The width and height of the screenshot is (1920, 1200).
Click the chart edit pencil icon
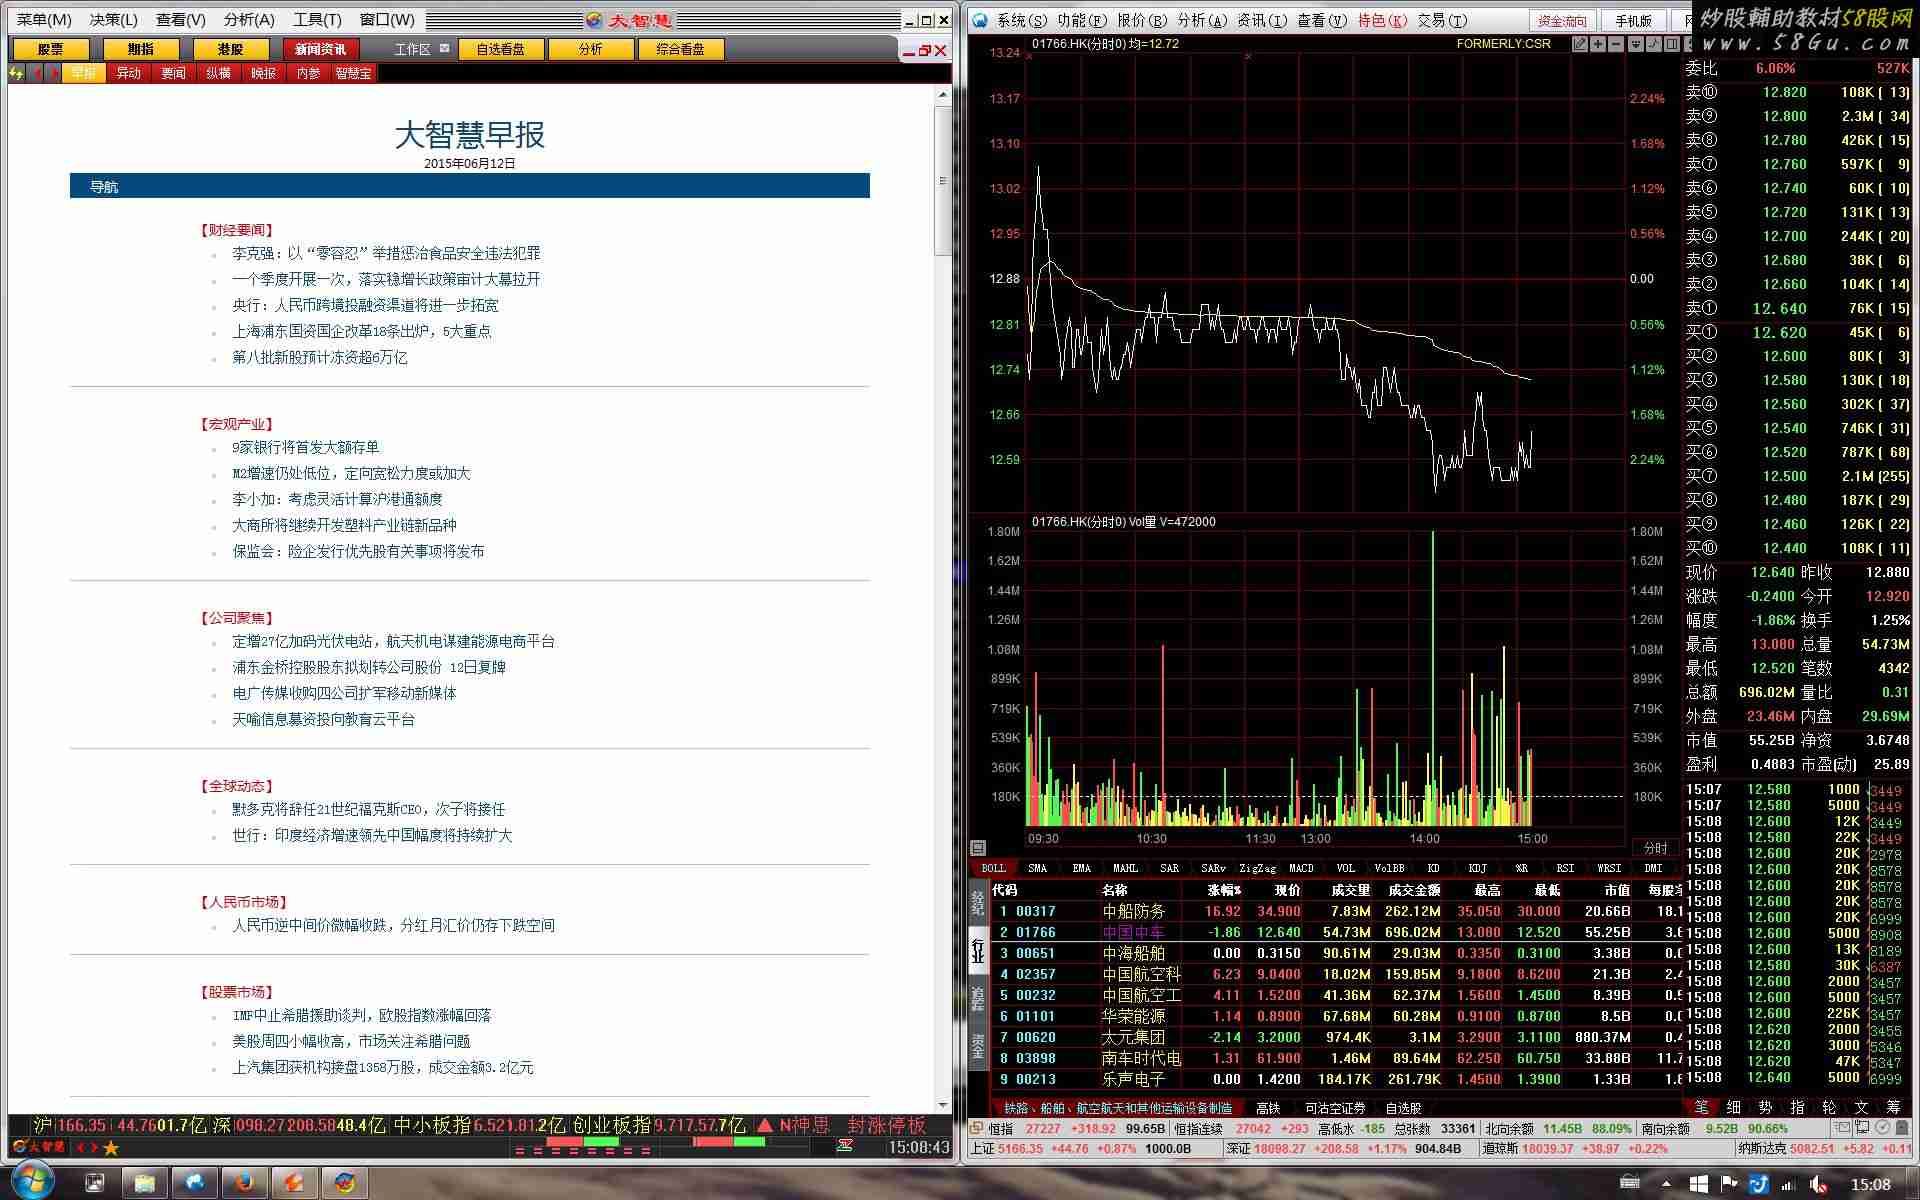[1580, 44]
